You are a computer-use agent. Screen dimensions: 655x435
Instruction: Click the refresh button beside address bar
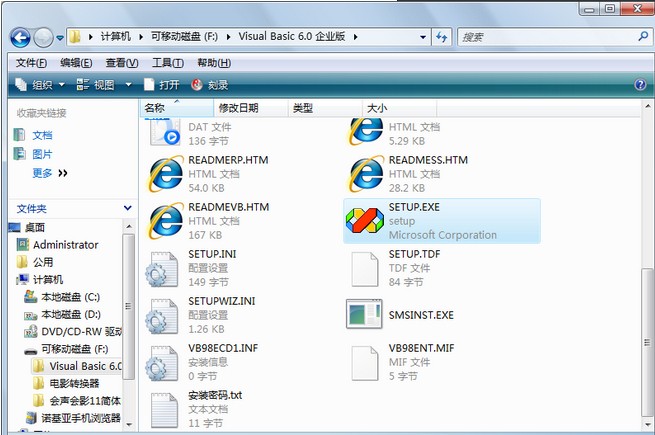(442, 37)
